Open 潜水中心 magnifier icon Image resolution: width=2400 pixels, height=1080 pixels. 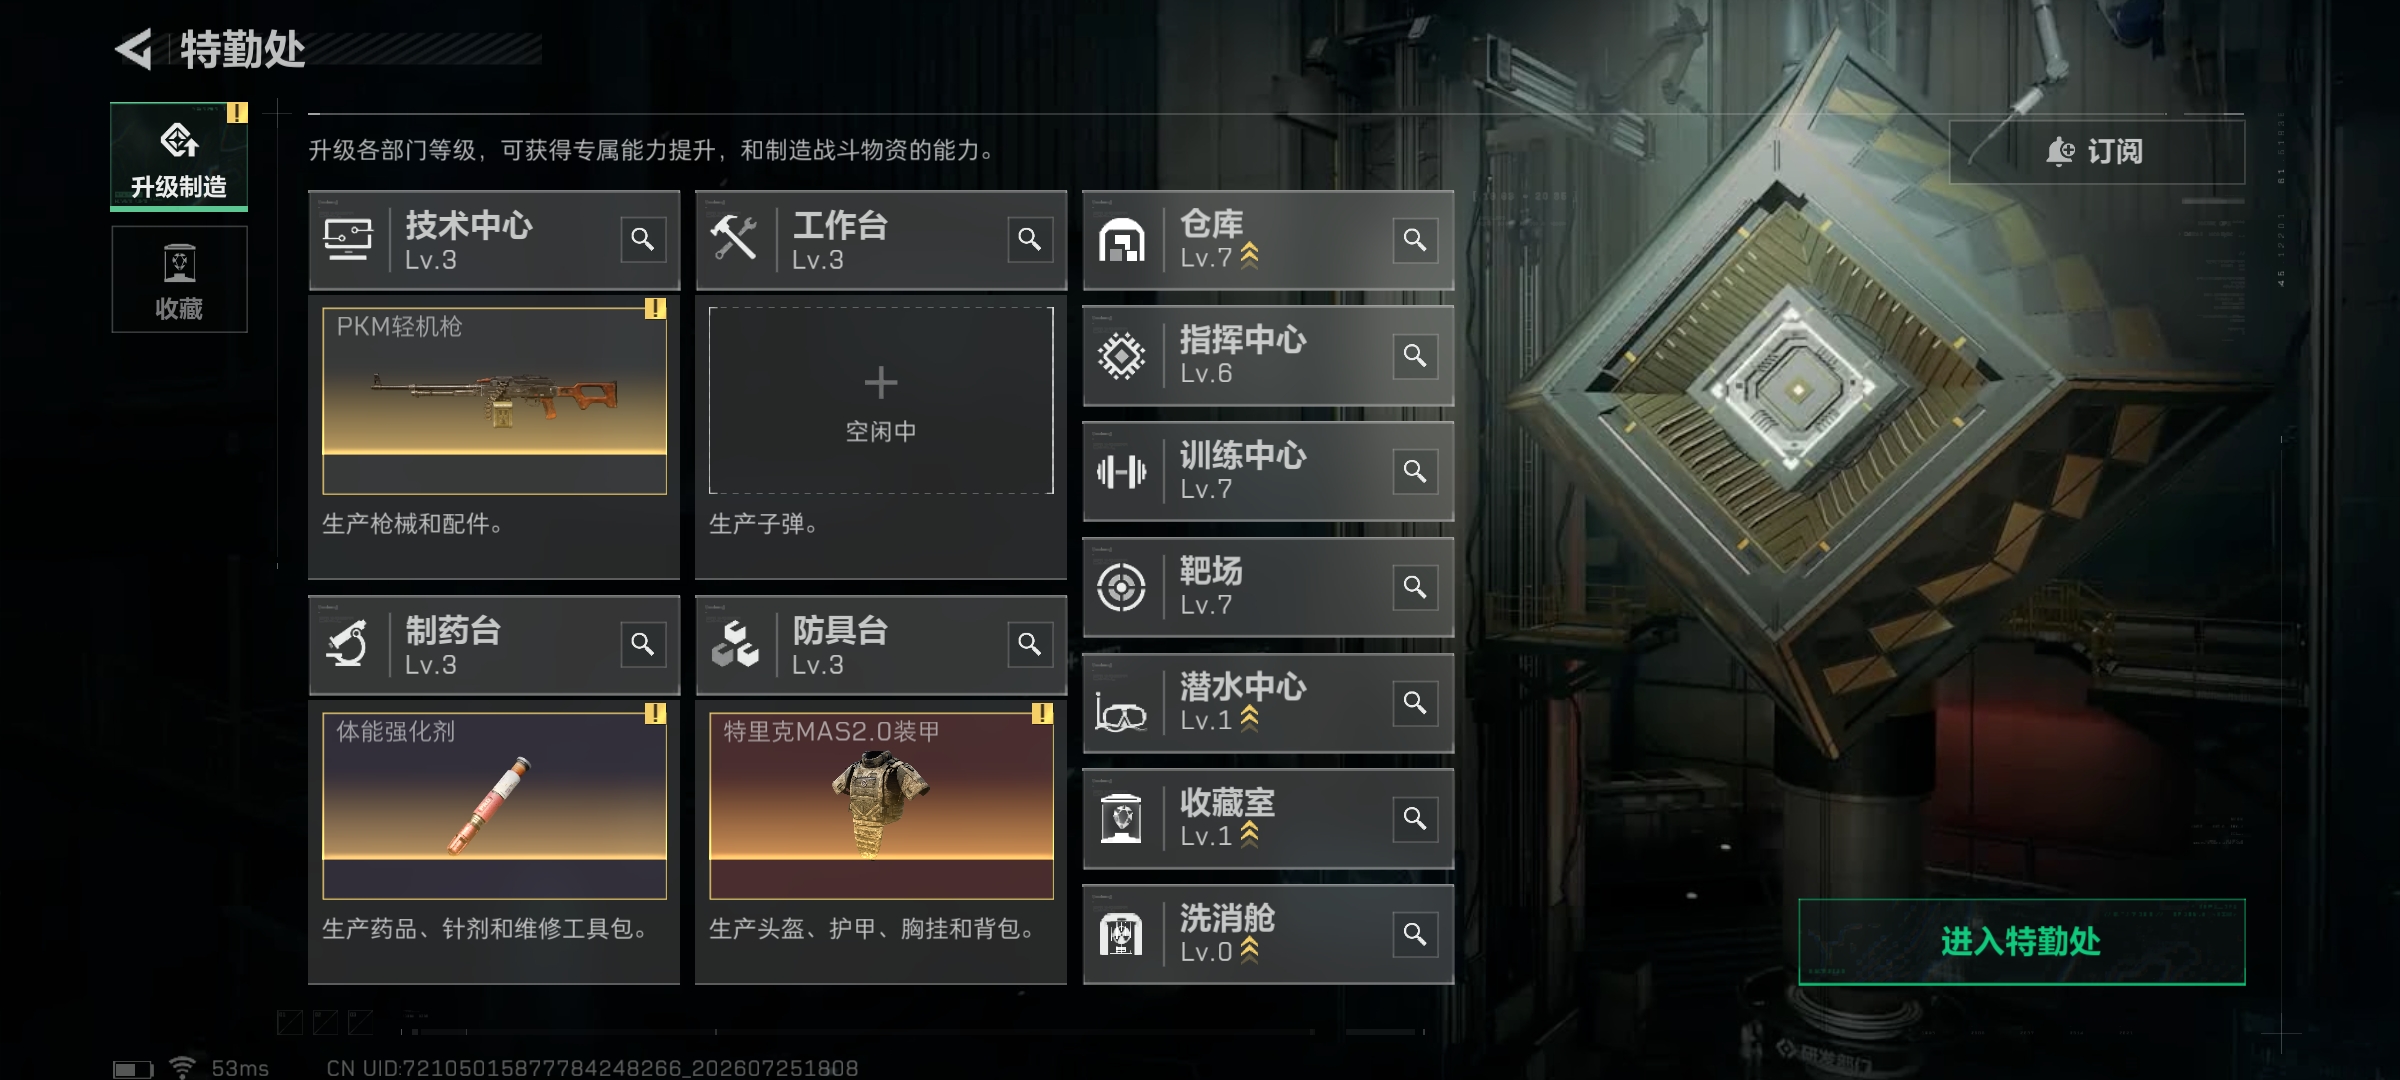[x=1415, y=703]
